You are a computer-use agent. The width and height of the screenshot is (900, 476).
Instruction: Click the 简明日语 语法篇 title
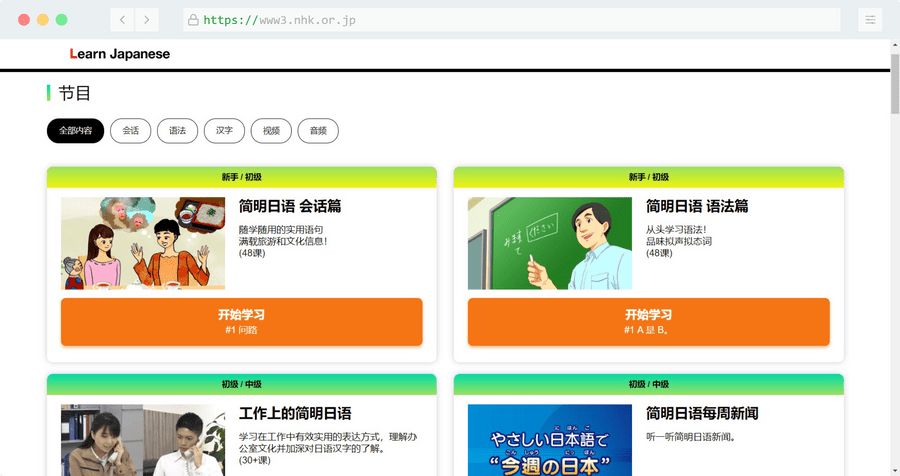point(697,206)
